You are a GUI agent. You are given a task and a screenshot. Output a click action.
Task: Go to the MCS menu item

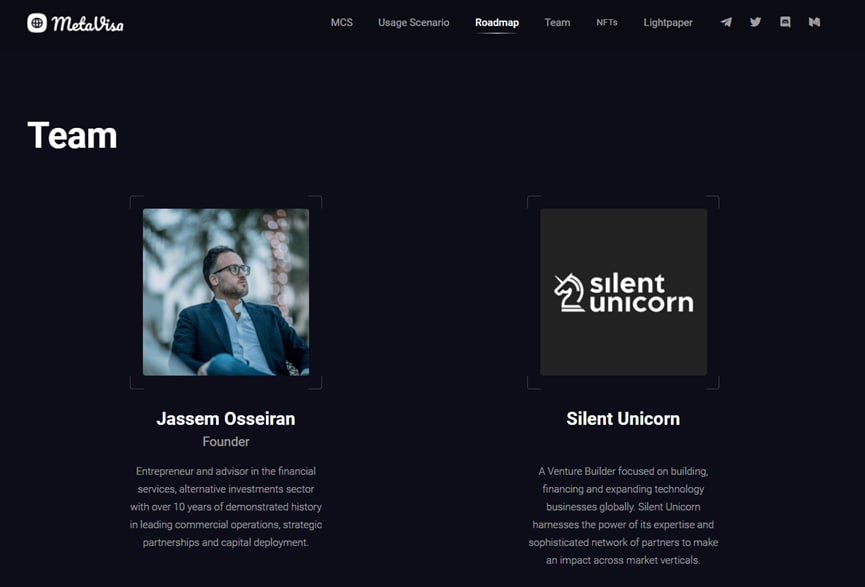coord(341,23)
